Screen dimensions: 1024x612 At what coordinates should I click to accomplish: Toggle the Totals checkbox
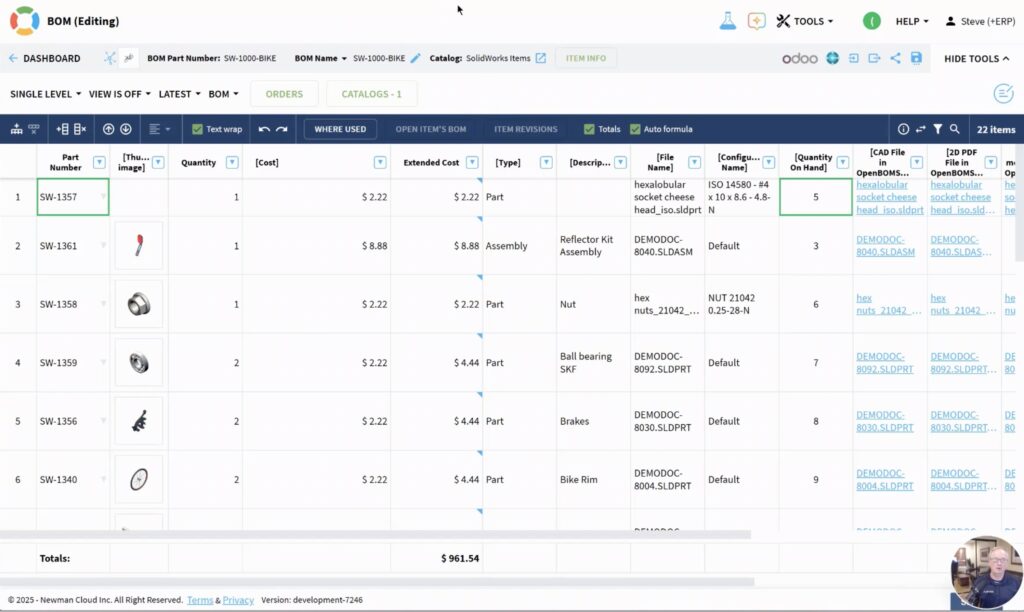tap(589, 129)
